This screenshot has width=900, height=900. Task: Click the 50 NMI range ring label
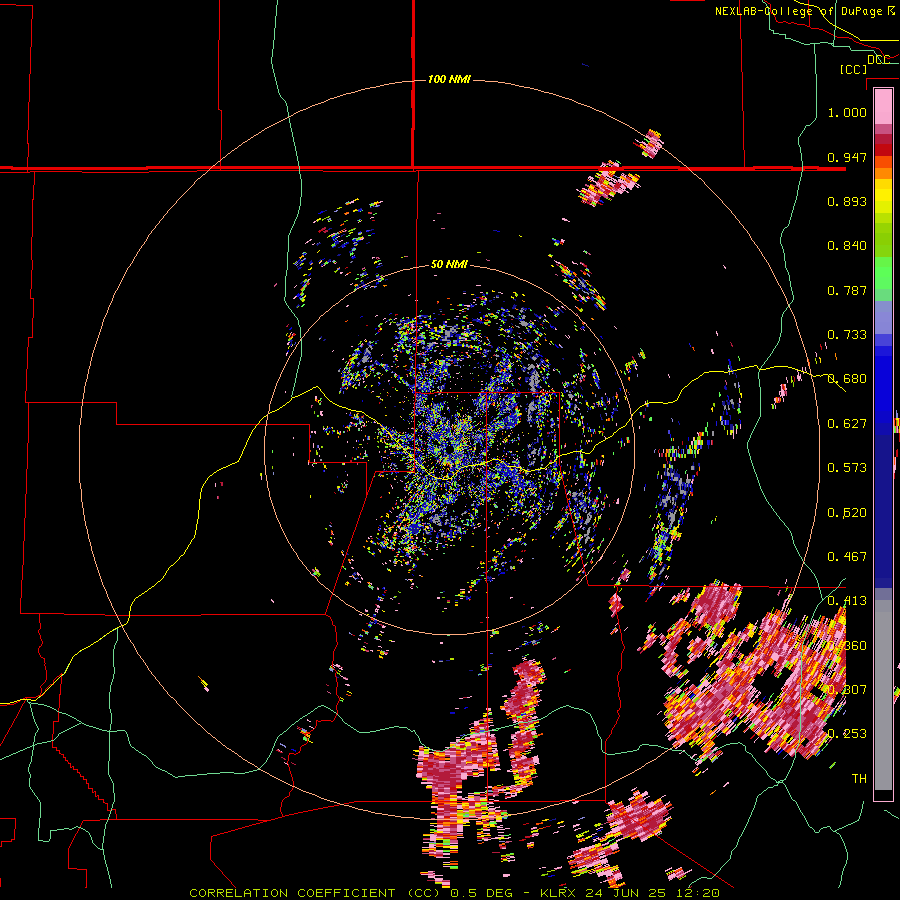tap(449, 265)
